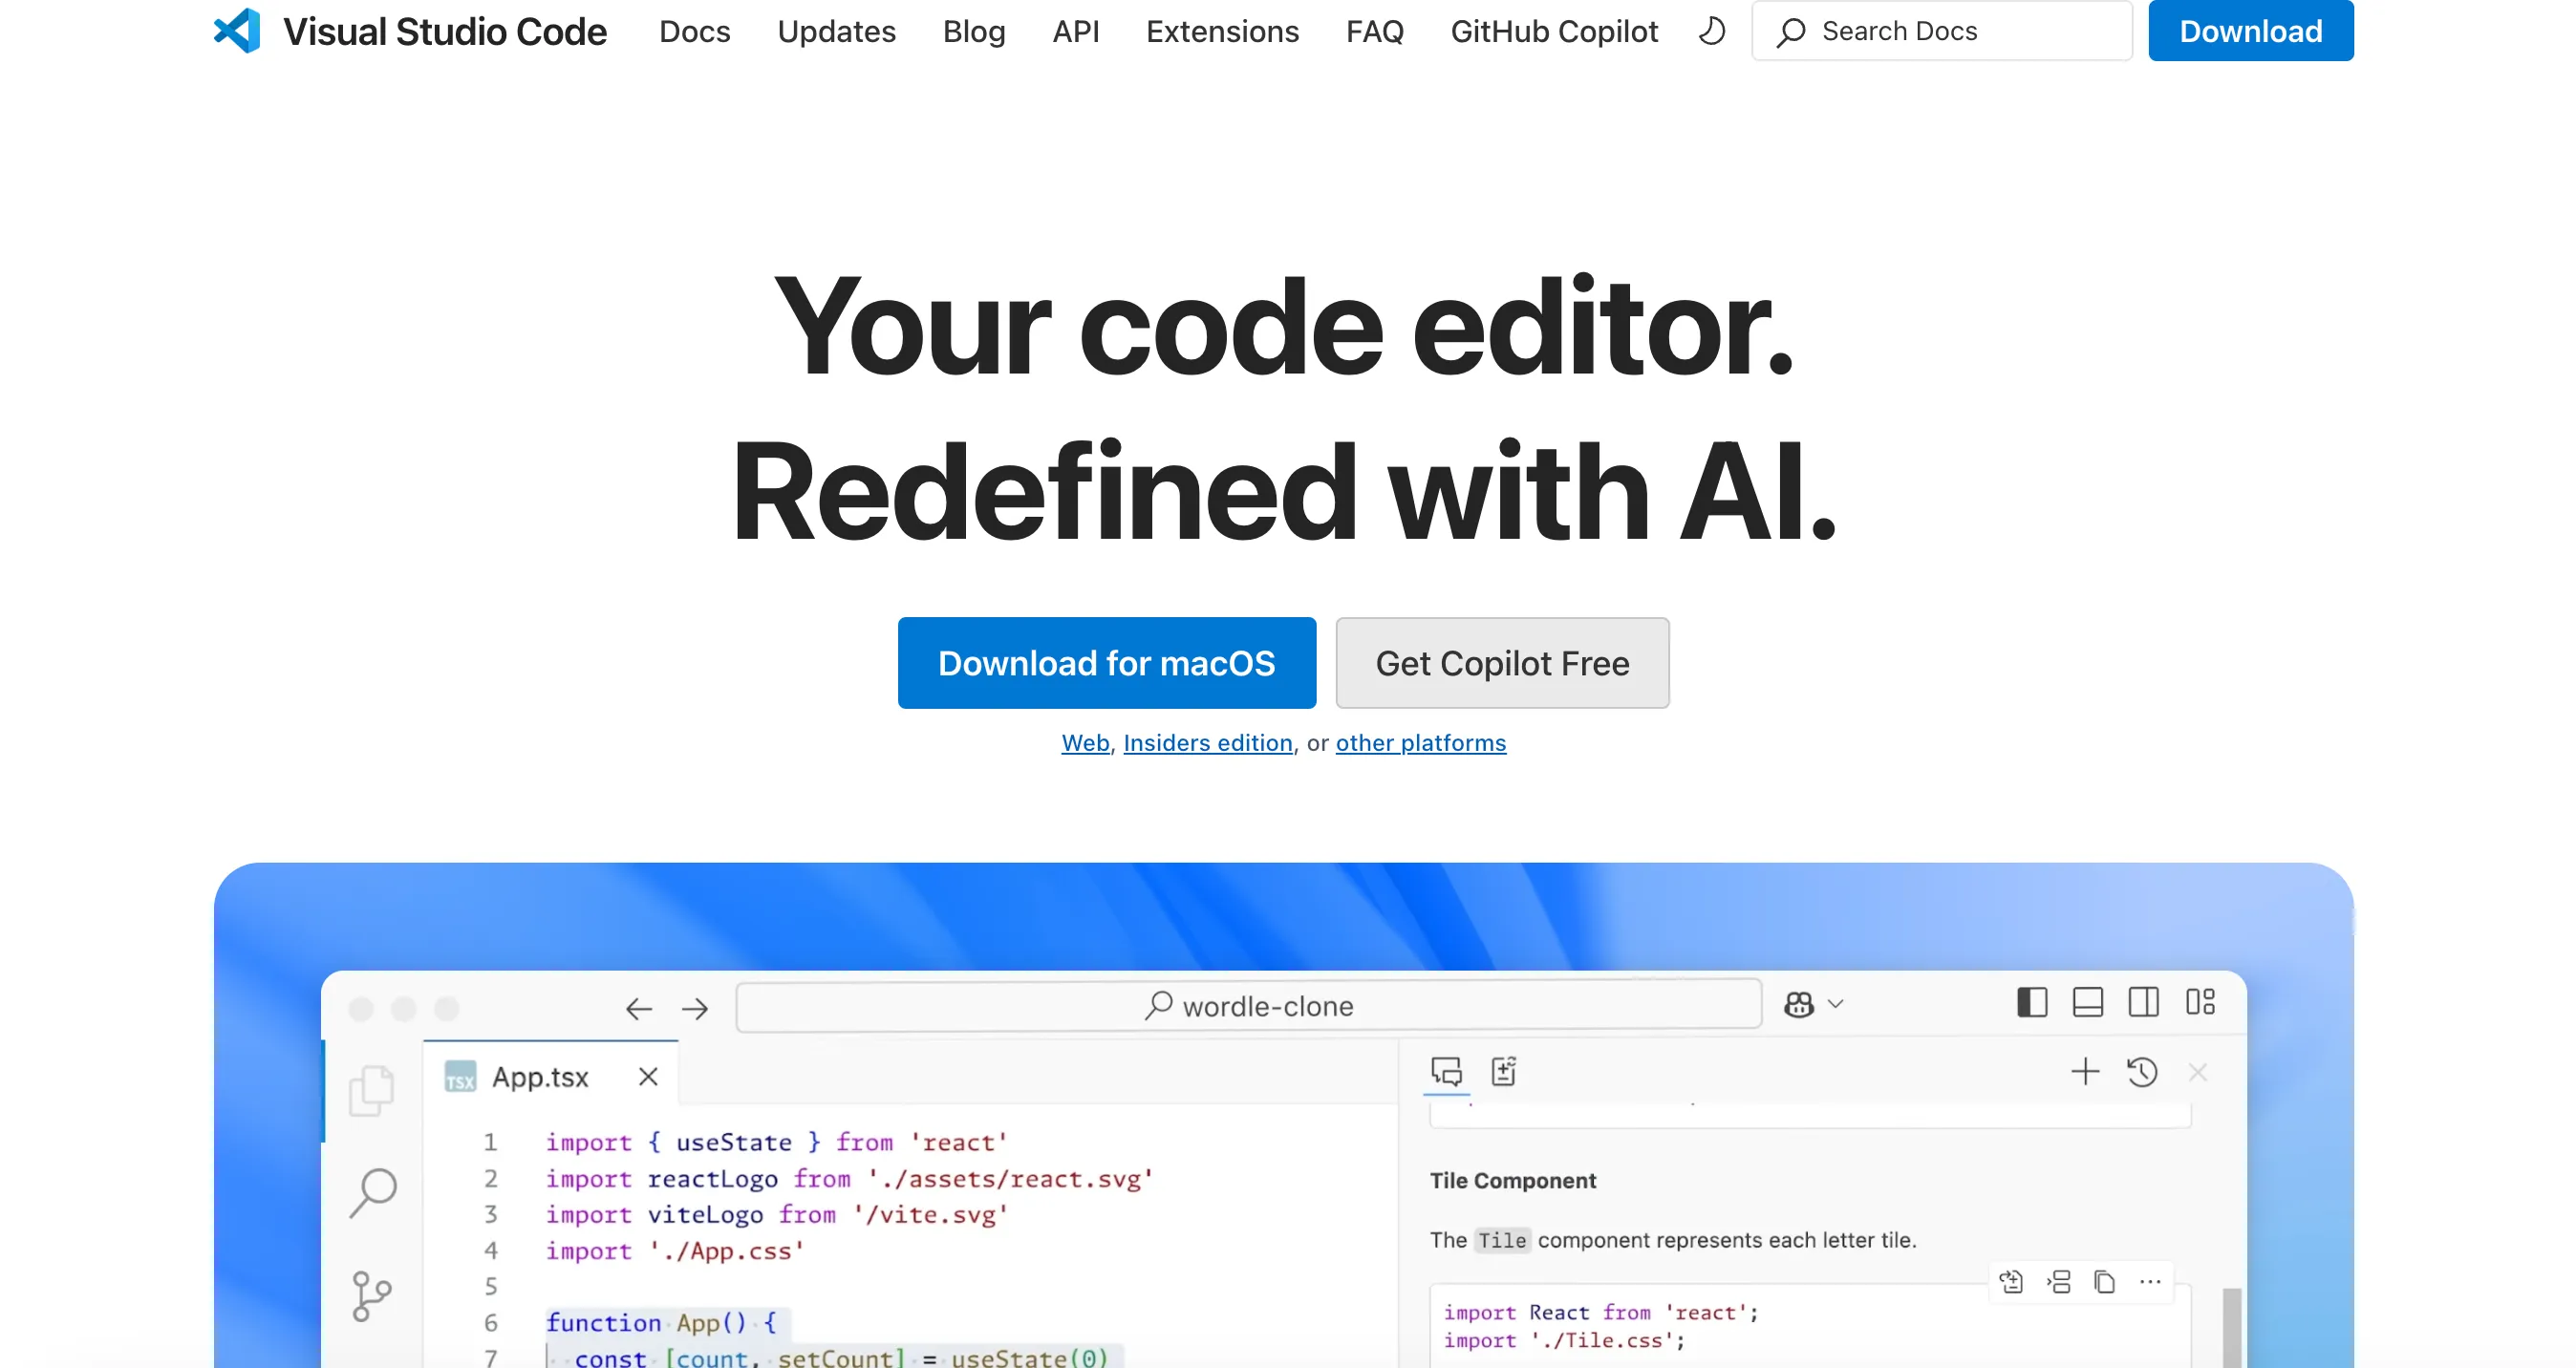The height and width of the screenshot is (1368, 2576).
Task: Click the line importing reactLogo
Action: pos(850,1179)
